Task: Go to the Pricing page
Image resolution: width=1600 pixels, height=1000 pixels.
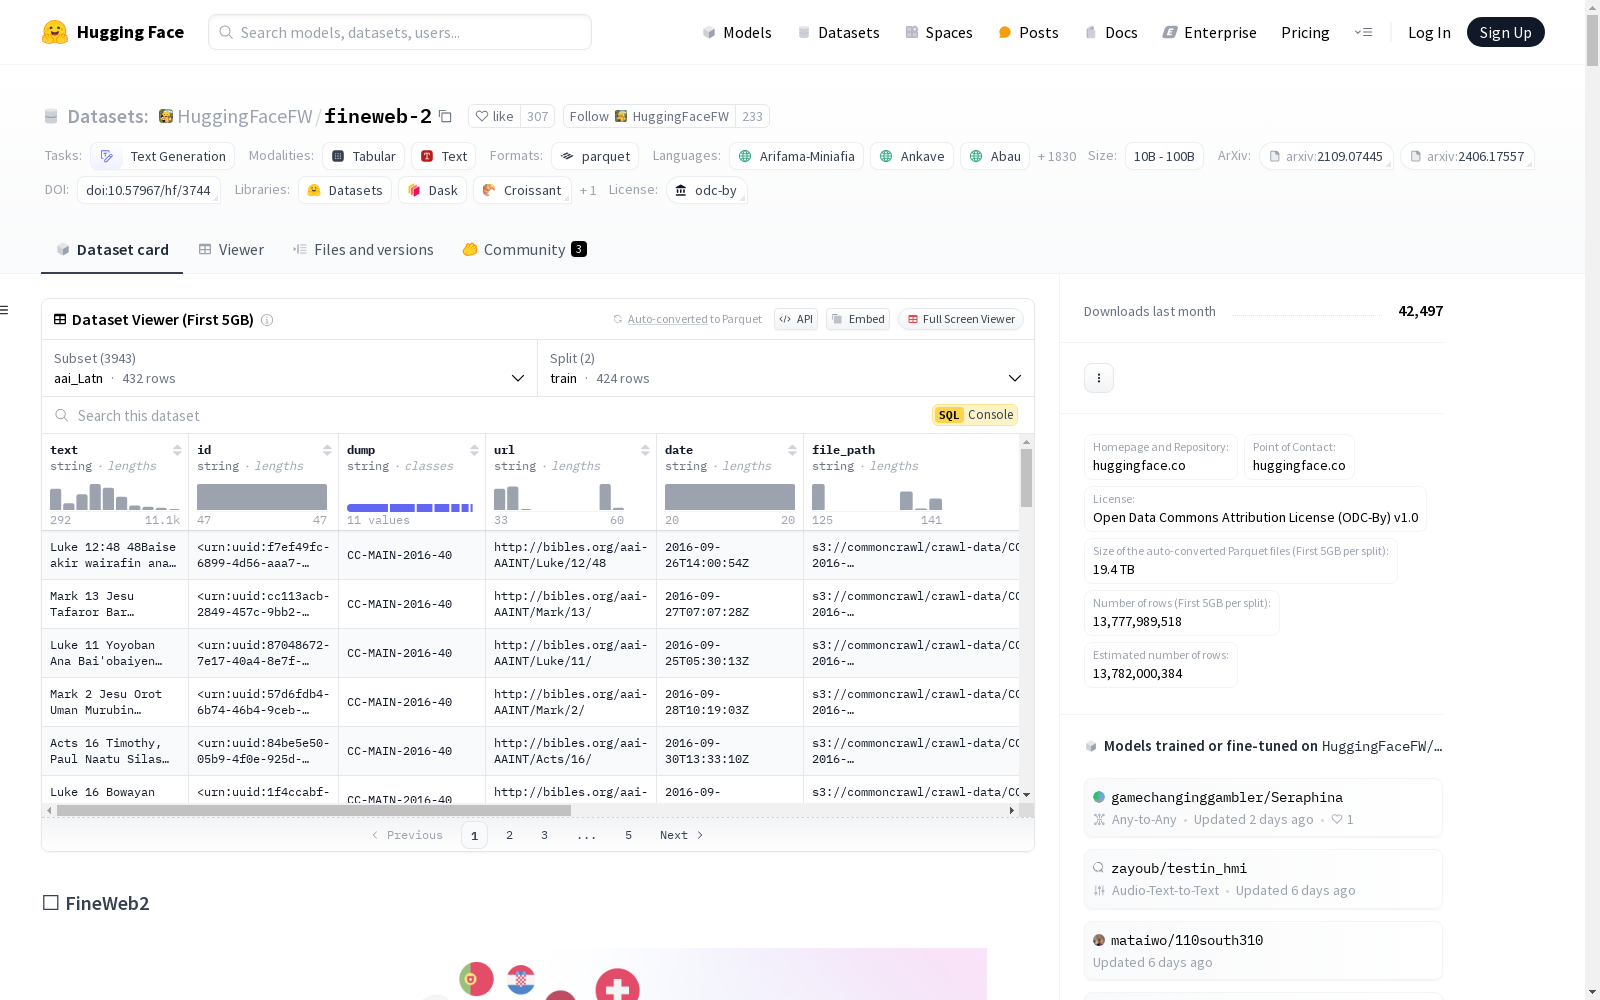Action: pos(1305,32)
